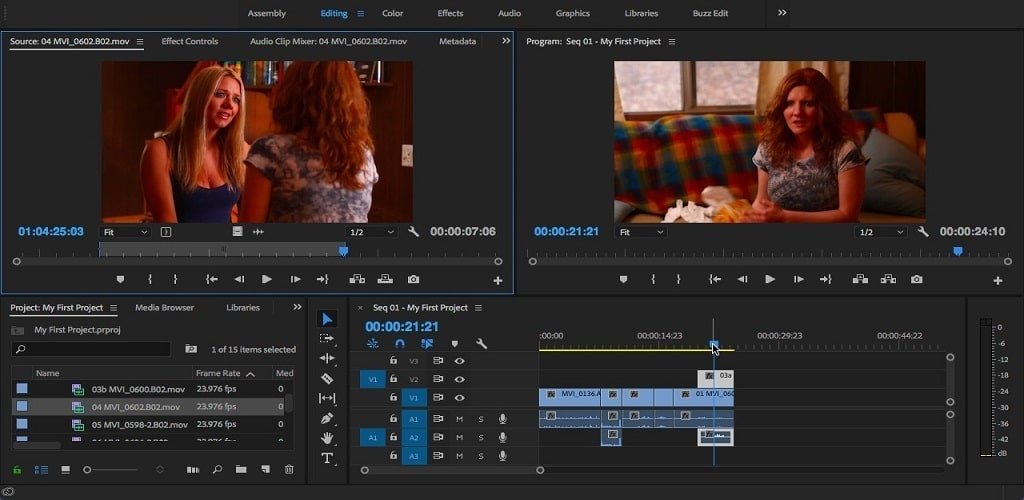Mute audio track A1

click(459, 419)
